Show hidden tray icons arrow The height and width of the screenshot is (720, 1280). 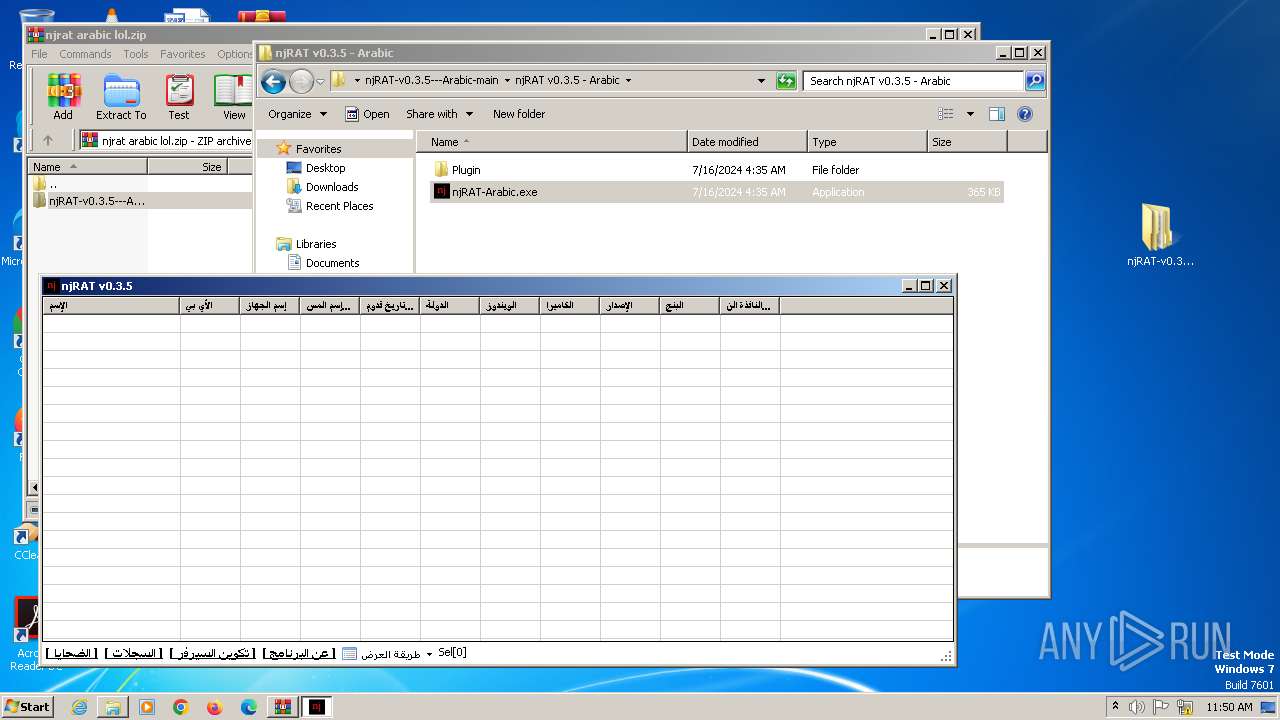pos(1115,706)
